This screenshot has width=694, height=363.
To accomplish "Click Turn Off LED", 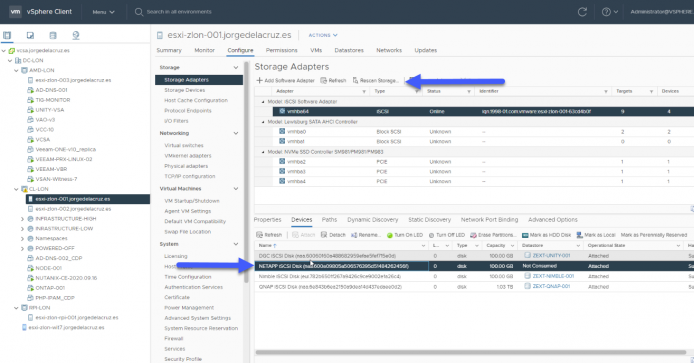I will pos(447,235).
